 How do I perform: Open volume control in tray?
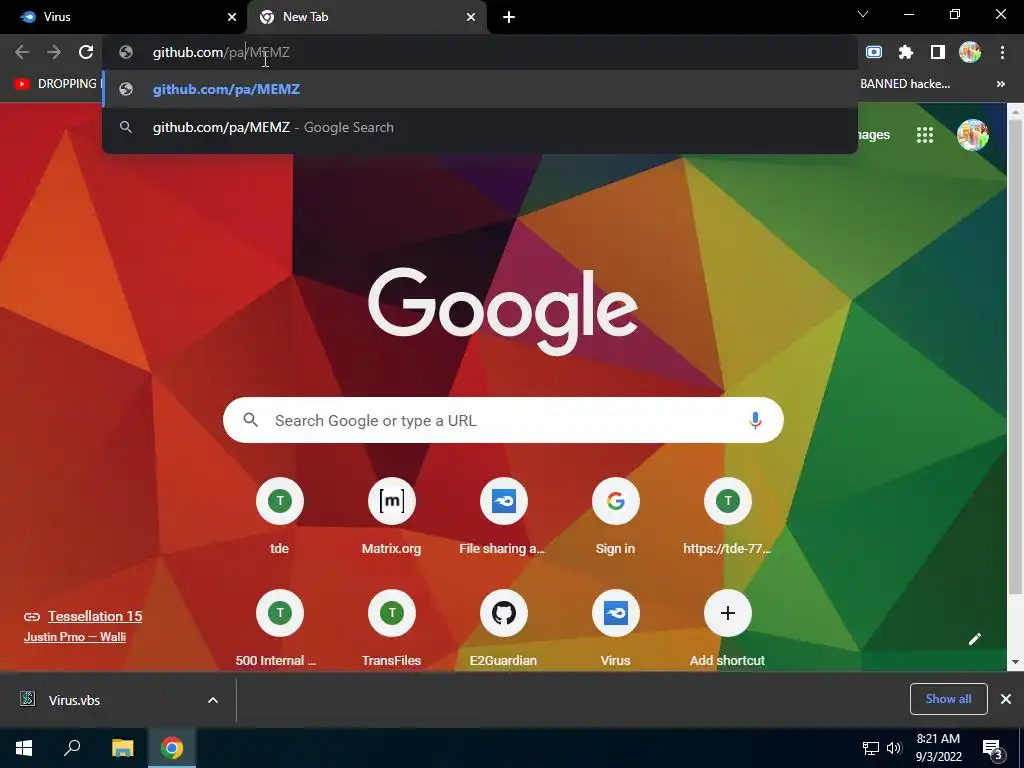pos(894,748)
